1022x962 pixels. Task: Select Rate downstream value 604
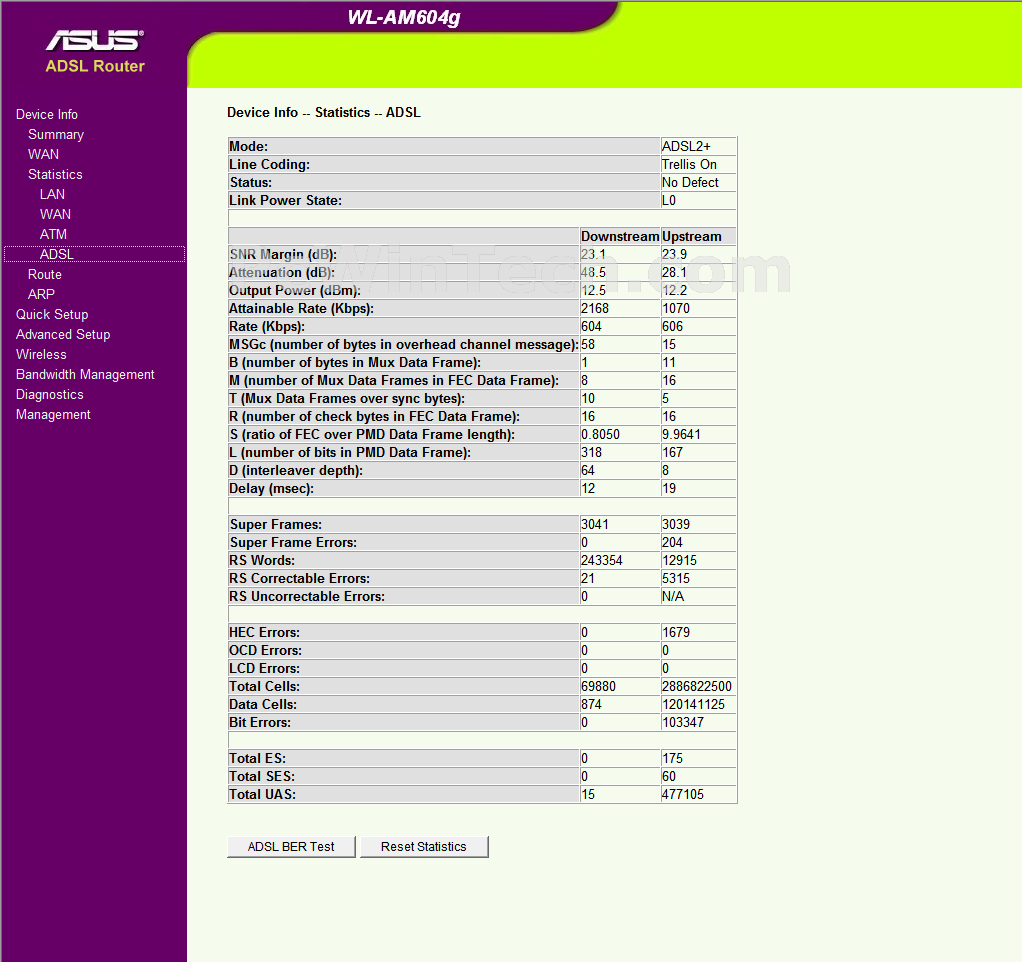coord(591,327)
